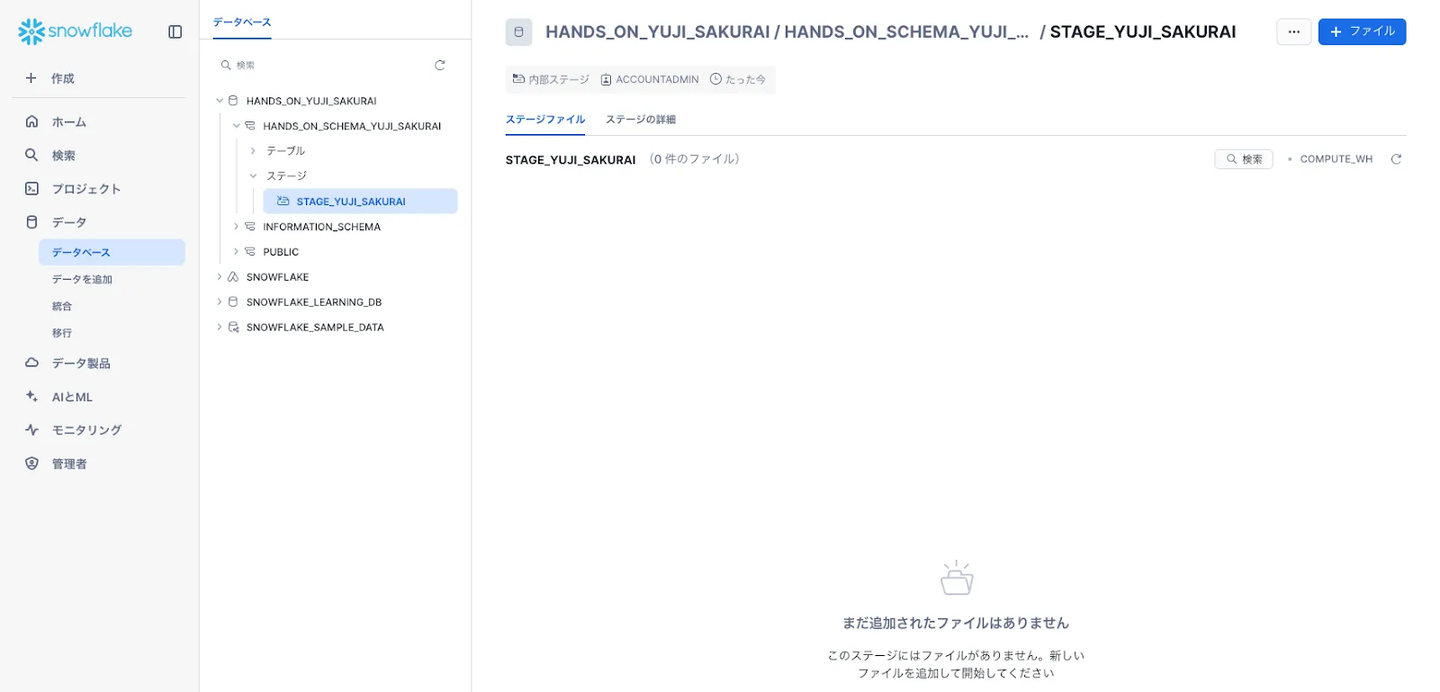1440x692 pixels.
Task: Click stage icon of STAGE_YUJI_SAKURAI tree row
Action: pyautogui.click(x=283, y=201)
